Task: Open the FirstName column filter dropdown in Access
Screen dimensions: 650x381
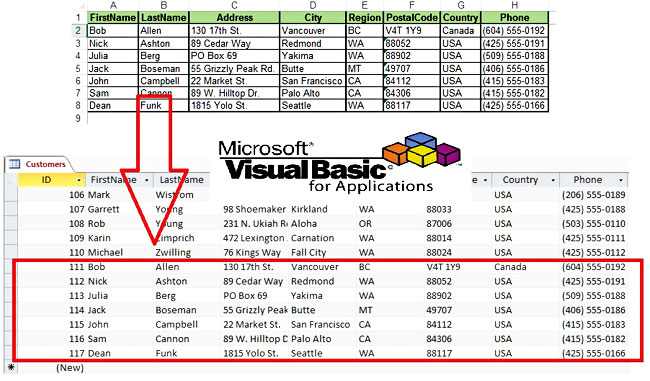Action: (x=146, y=180)
